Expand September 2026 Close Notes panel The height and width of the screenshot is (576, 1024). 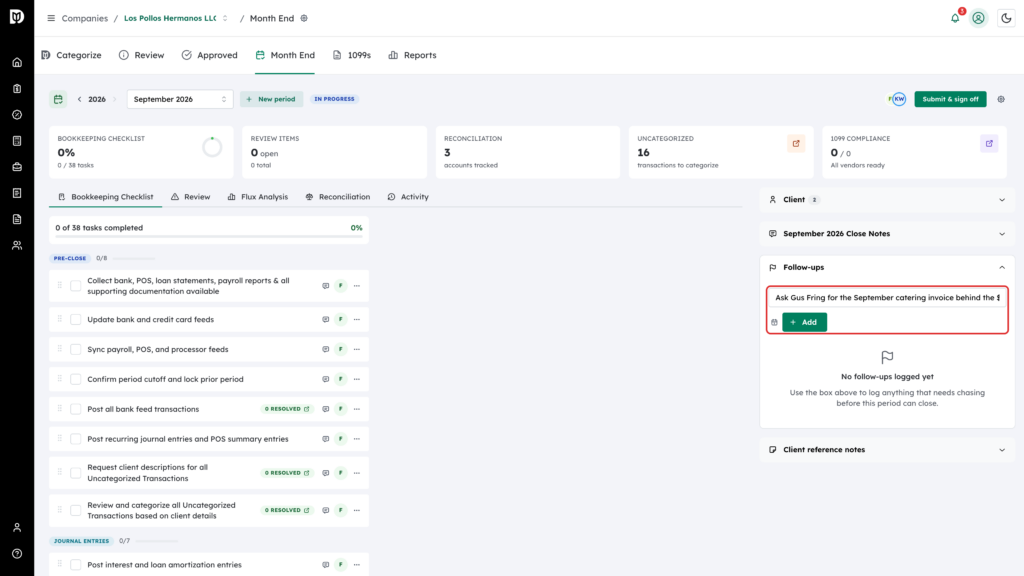pos(887,234)
